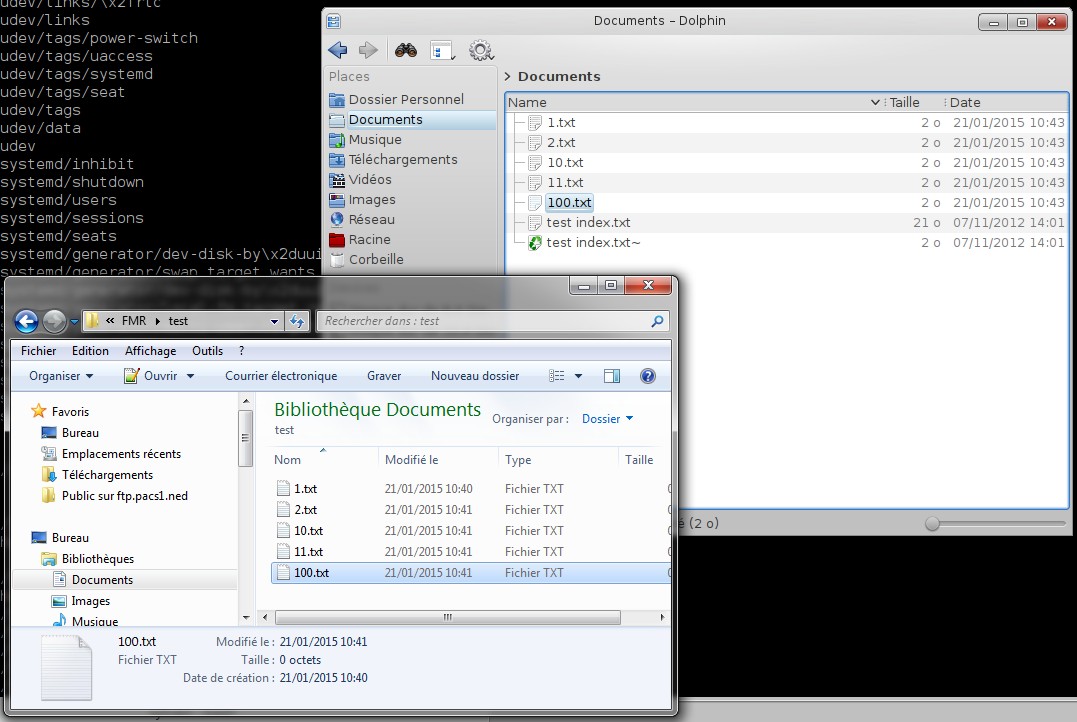Click the Explorer search magnifier icon
The image size is (1077, 722).
[657, 321]
